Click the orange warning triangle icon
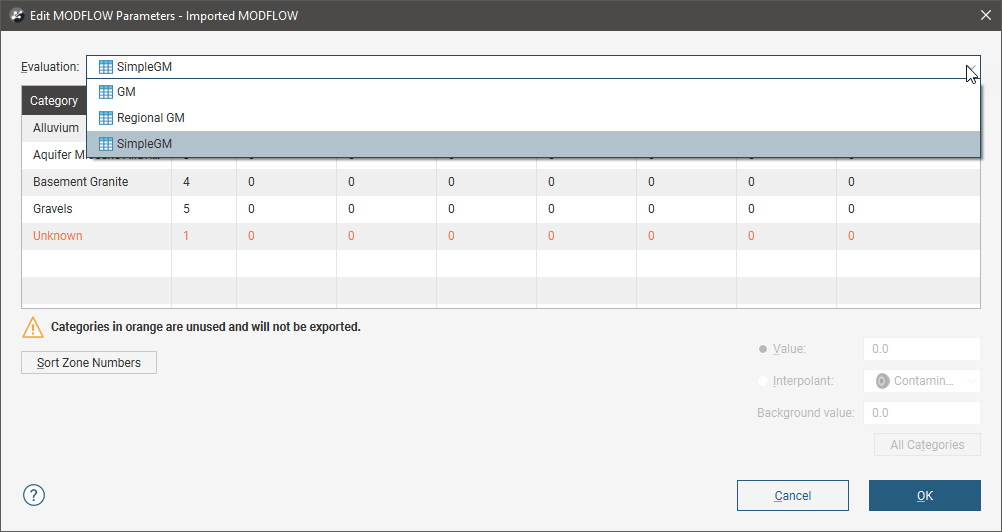Image resolution: width=1002 pixels, height=532 pixels. pos(34,327)
